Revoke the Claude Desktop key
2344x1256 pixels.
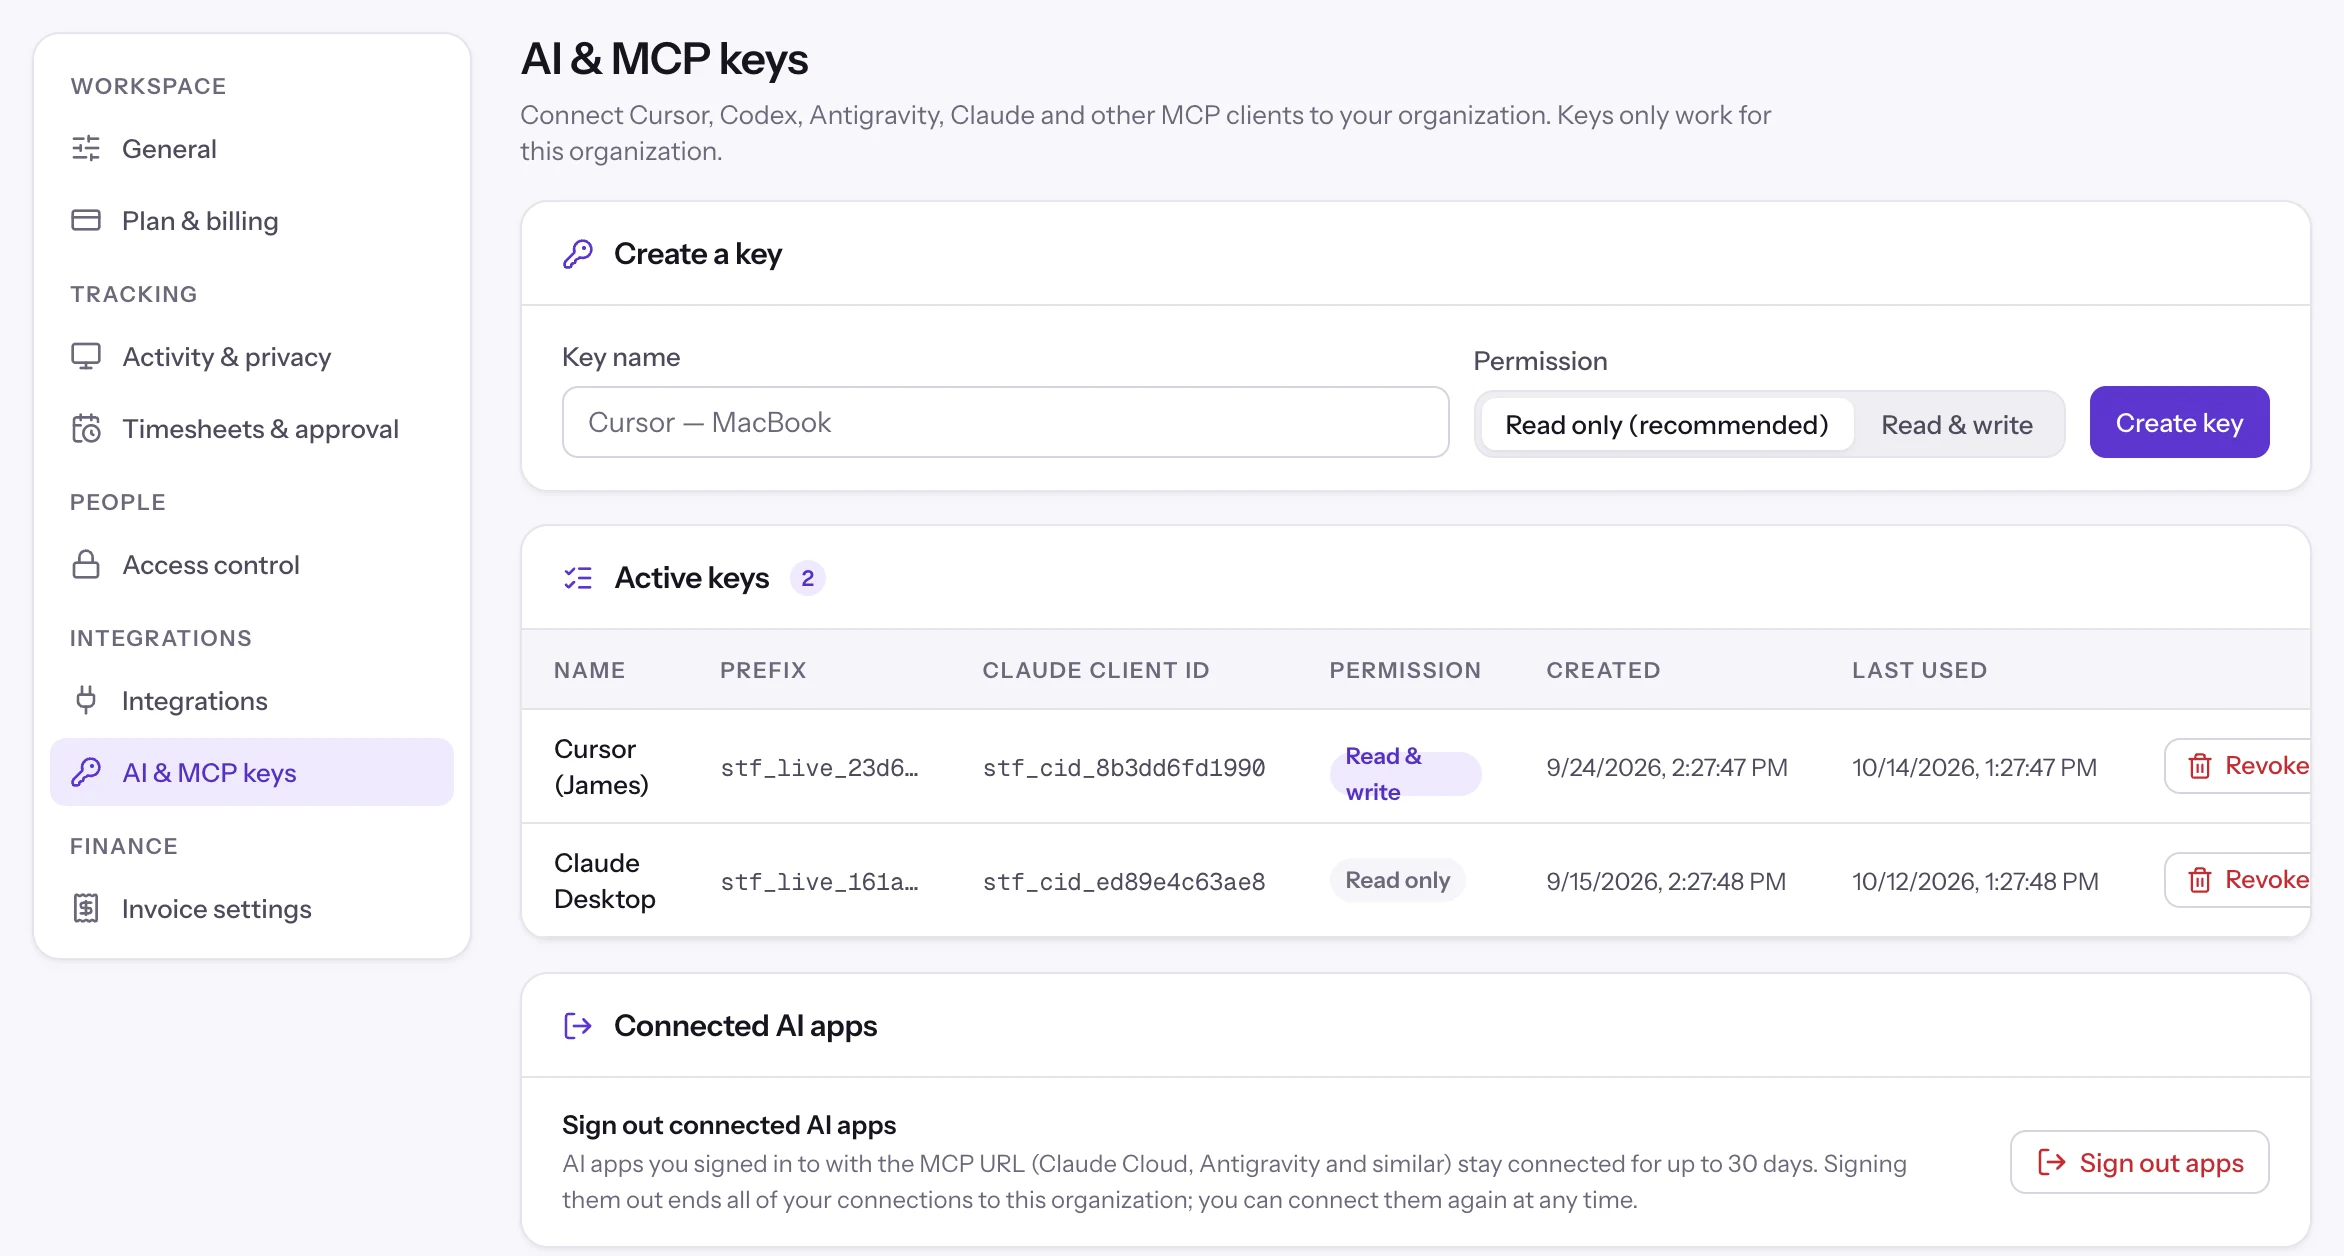point(2238,880)
